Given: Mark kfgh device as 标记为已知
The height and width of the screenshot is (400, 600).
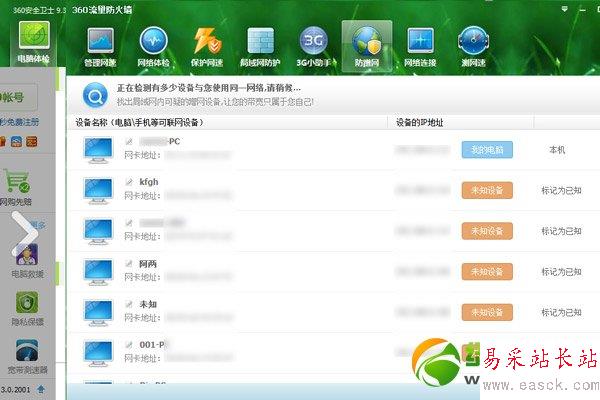Looking at the screenshot, I should pos(561,190).
